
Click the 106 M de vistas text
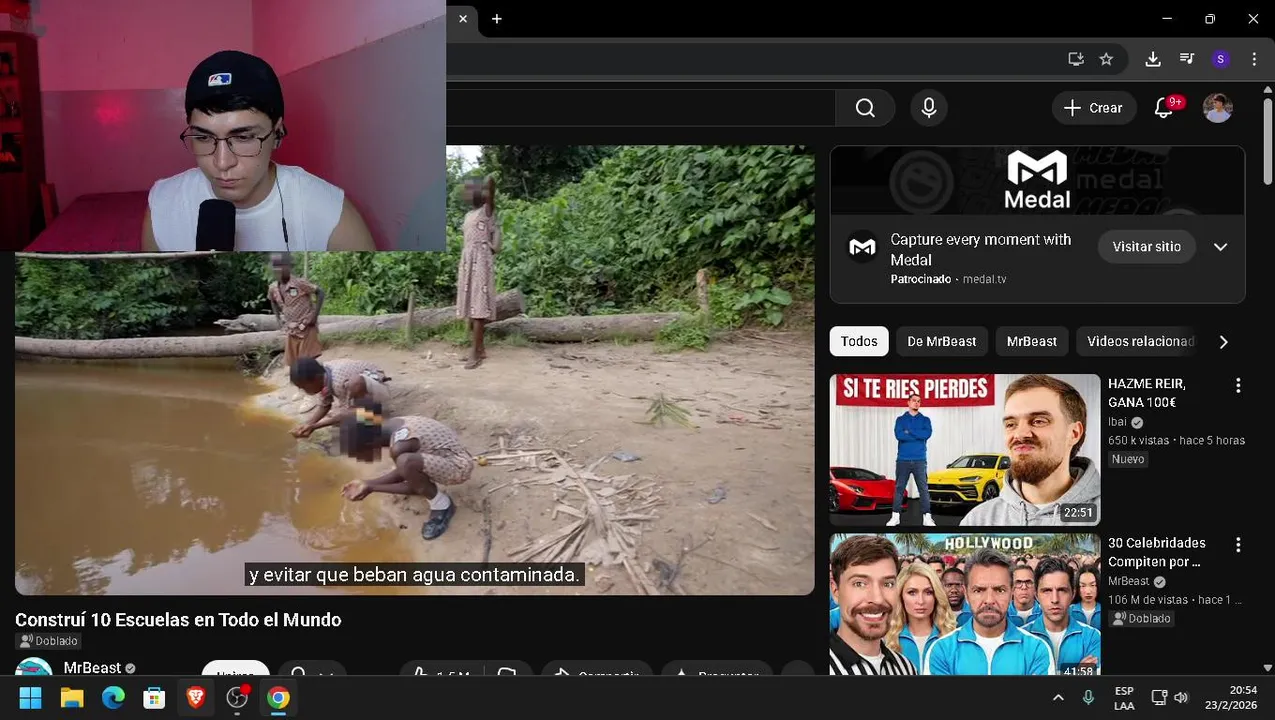tap(1148, 600)
